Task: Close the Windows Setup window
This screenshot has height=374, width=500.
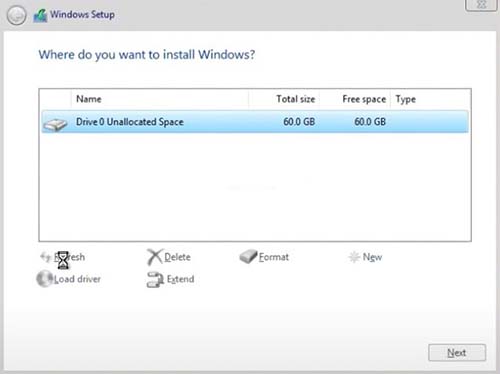Action: [481, 5]
